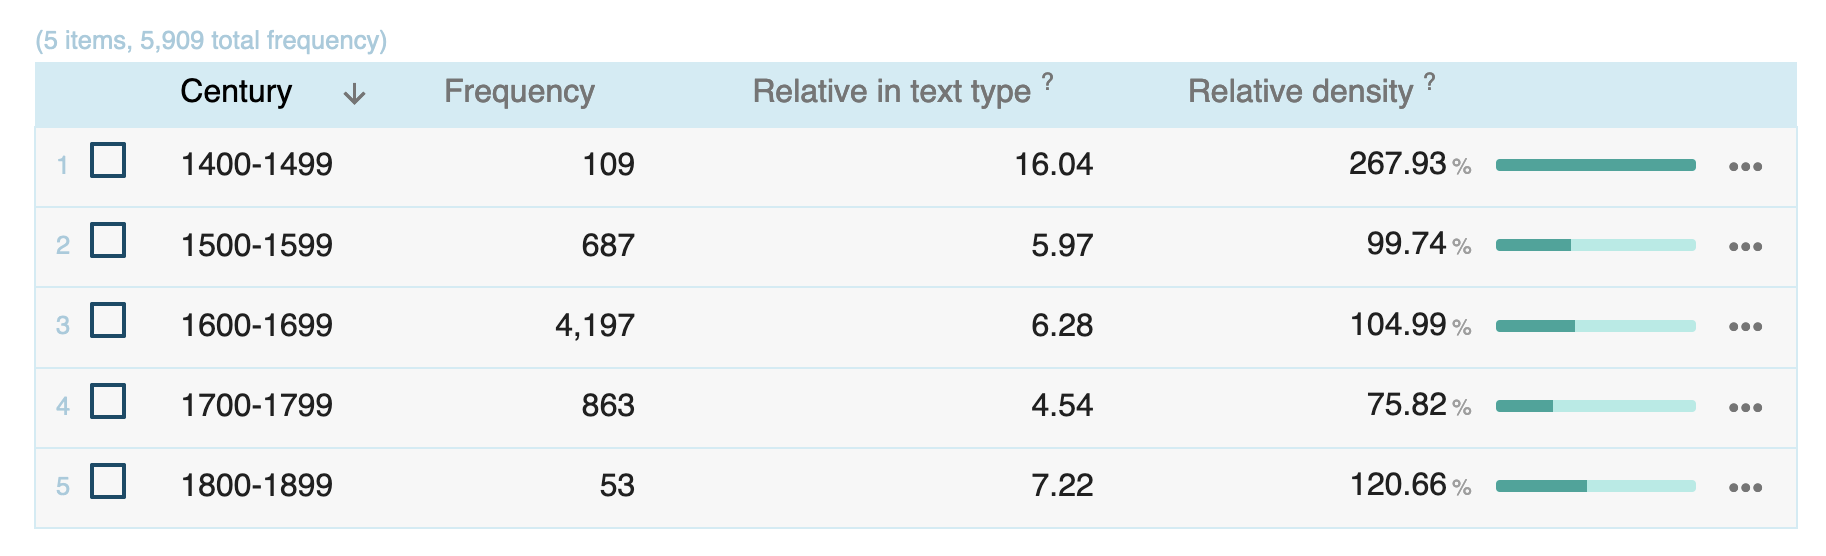Show help for Relative in text type
This screenshot has height=556, width=1826.
coord(1047,81)
